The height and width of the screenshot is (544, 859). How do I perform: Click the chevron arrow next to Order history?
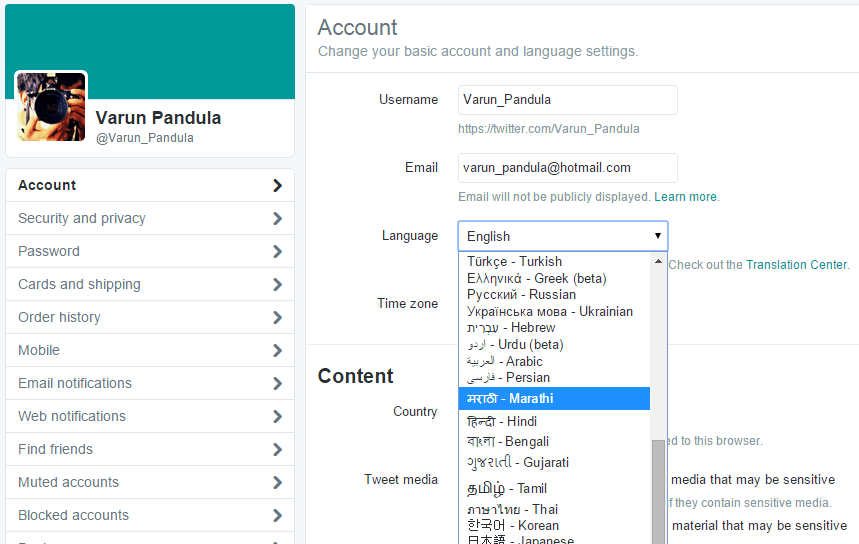click(277, 318)
